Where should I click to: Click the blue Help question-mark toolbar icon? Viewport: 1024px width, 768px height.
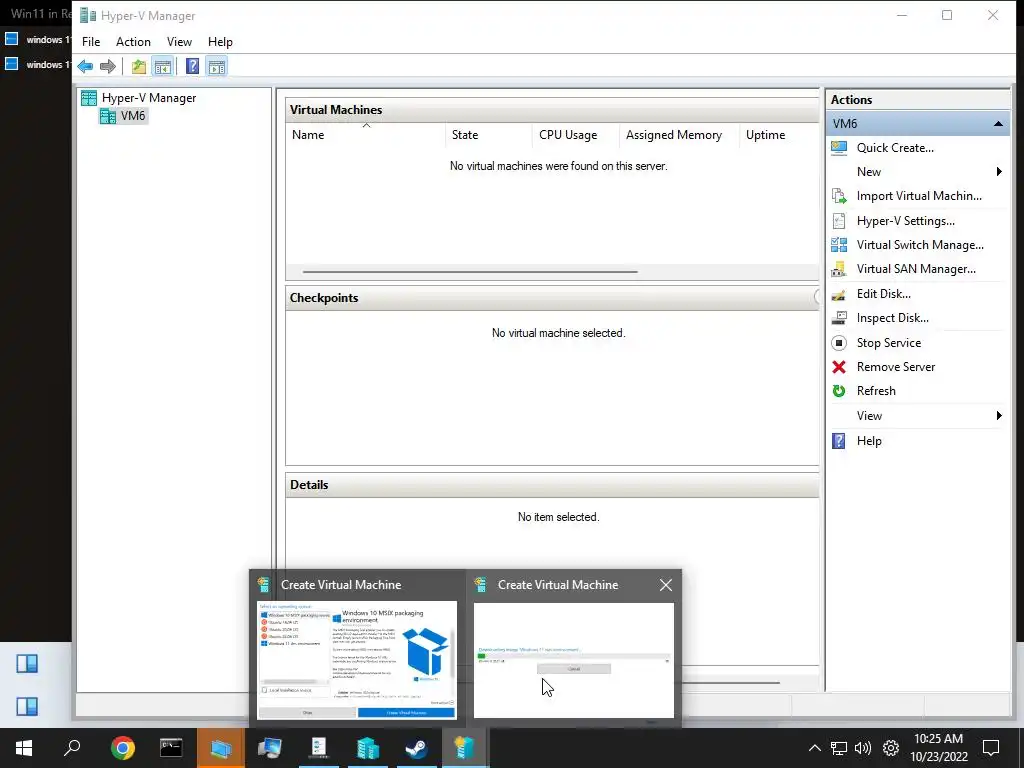193,67
